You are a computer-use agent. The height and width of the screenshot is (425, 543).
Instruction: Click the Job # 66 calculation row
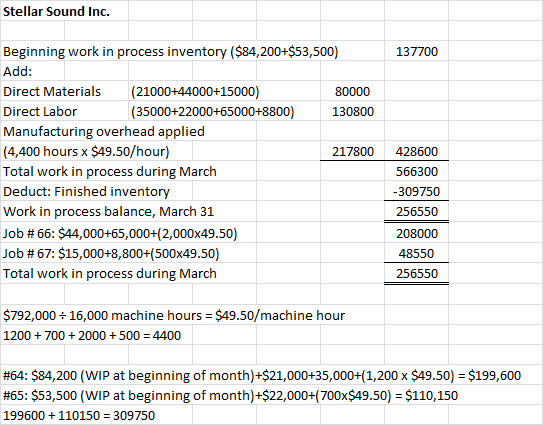120,234
